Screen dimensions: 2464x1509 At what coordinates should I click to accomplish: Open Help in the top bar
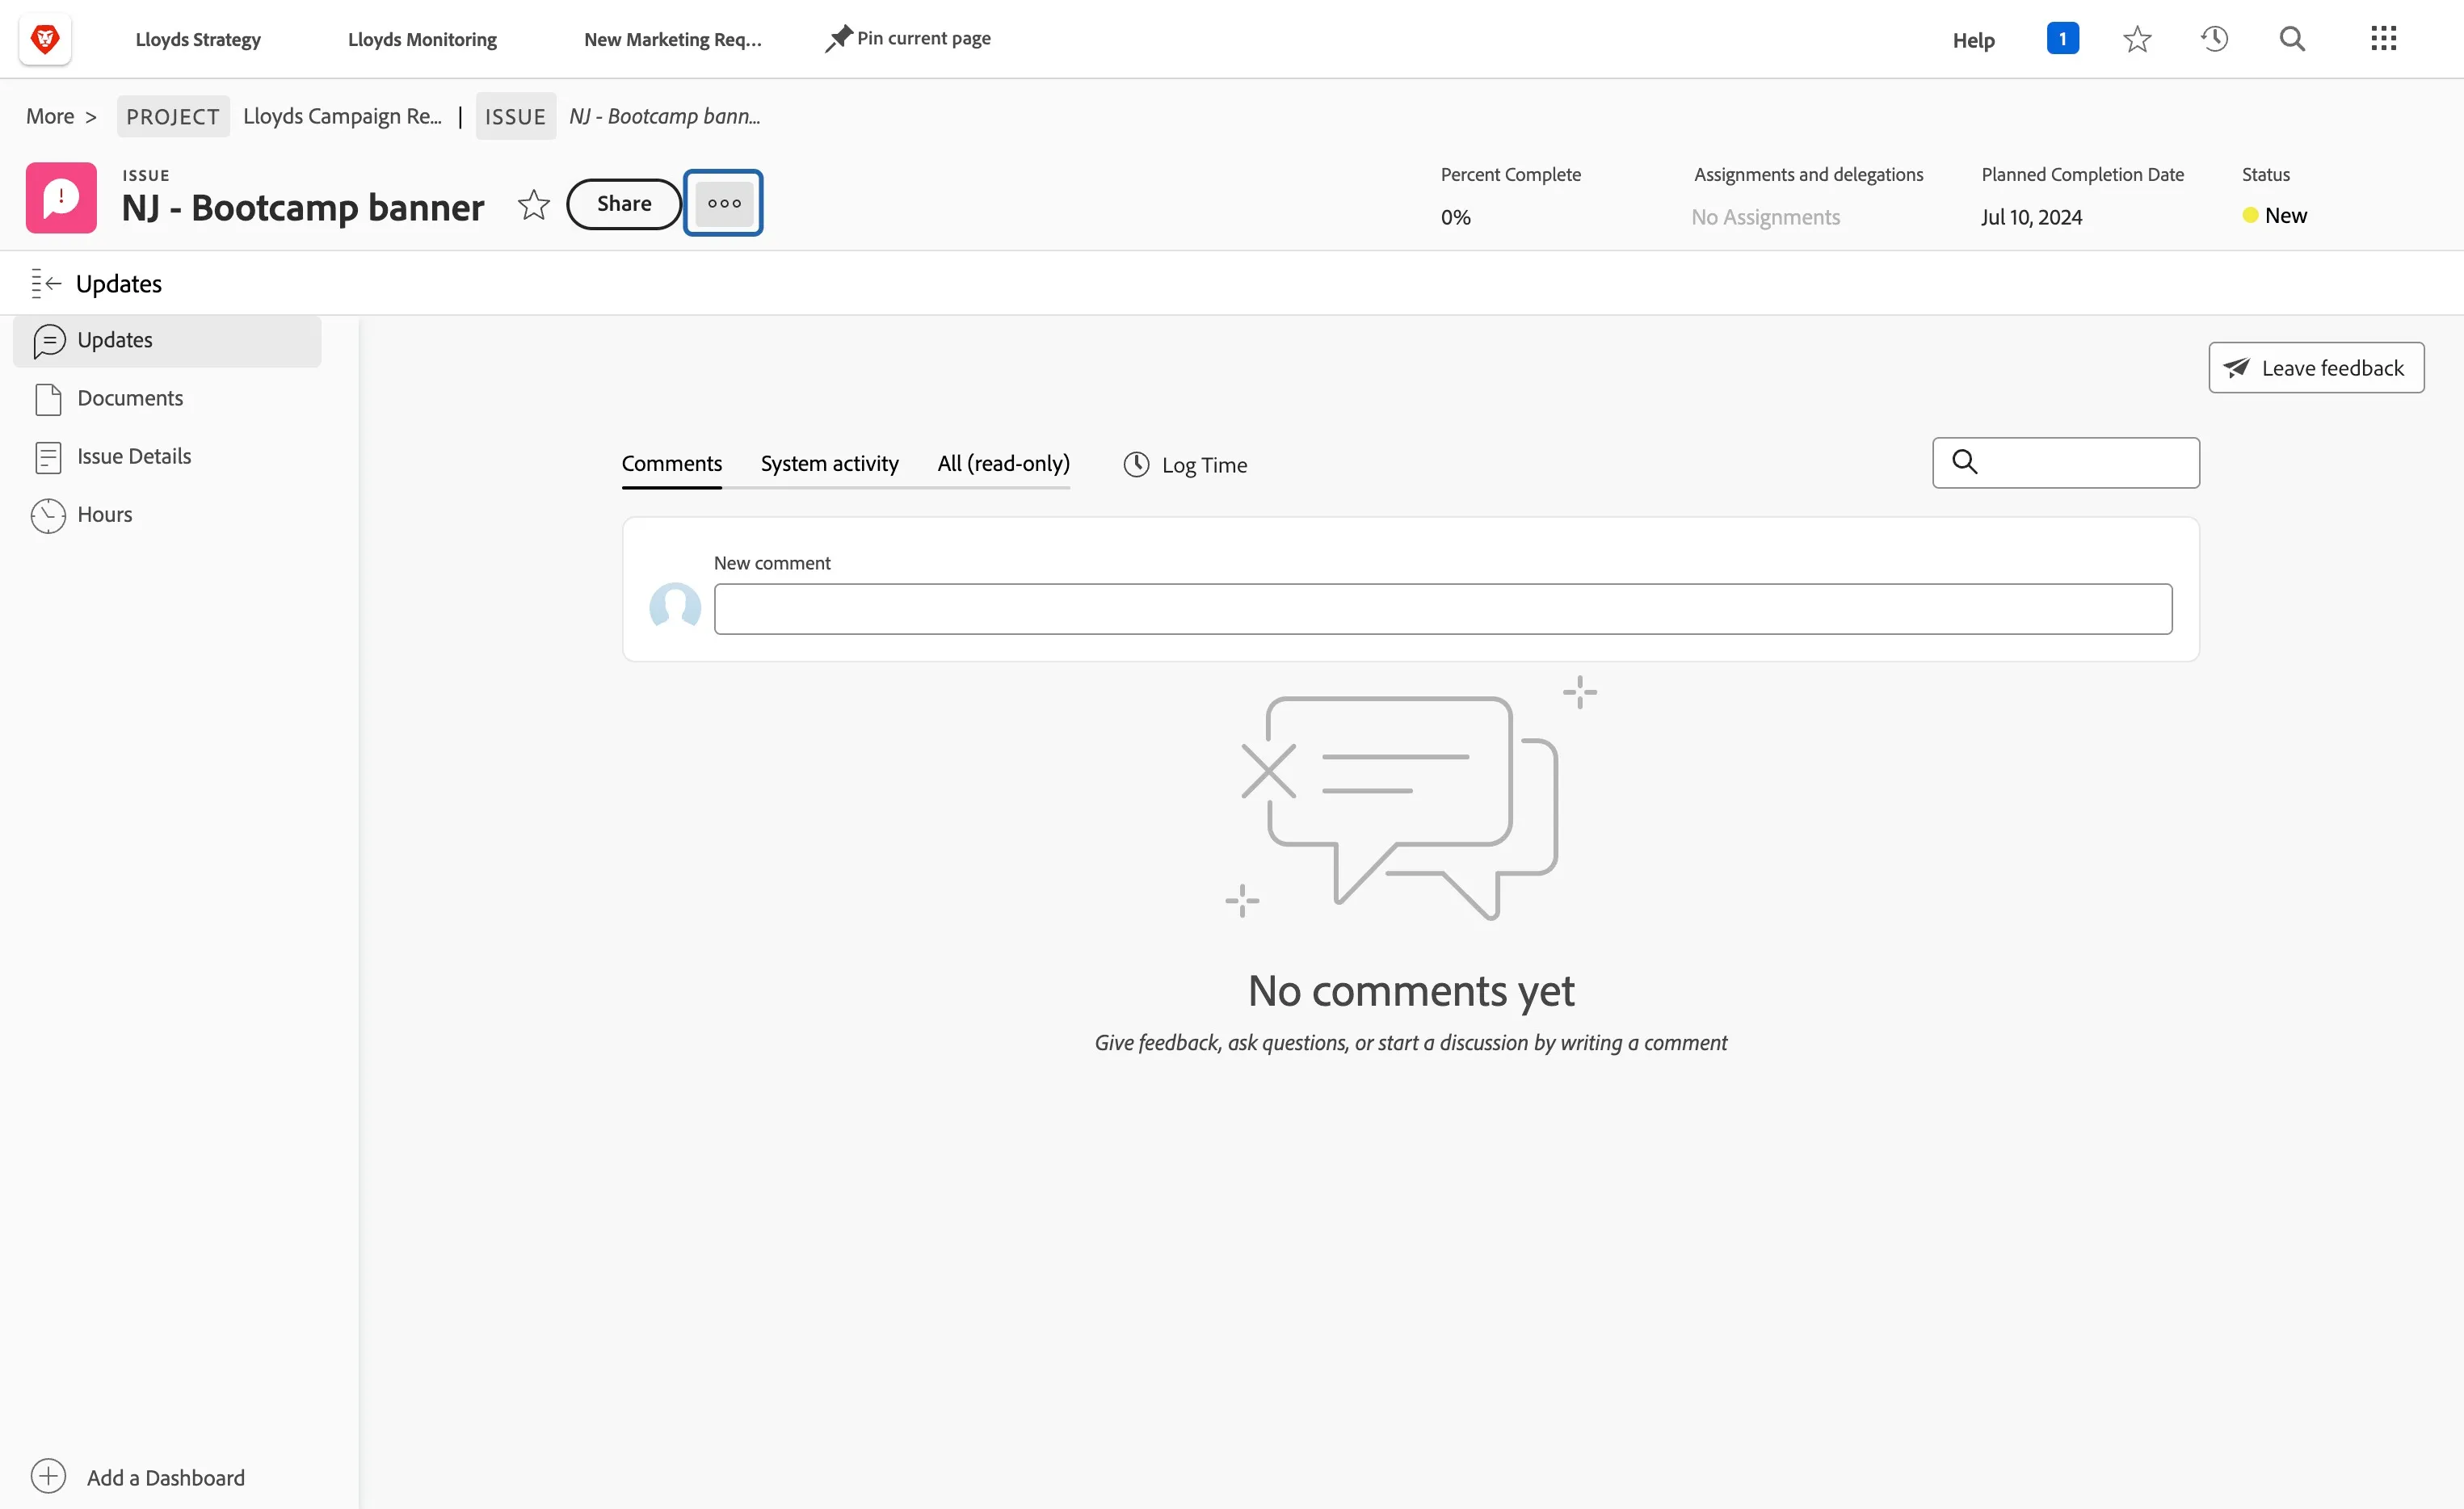point(1973,40)
